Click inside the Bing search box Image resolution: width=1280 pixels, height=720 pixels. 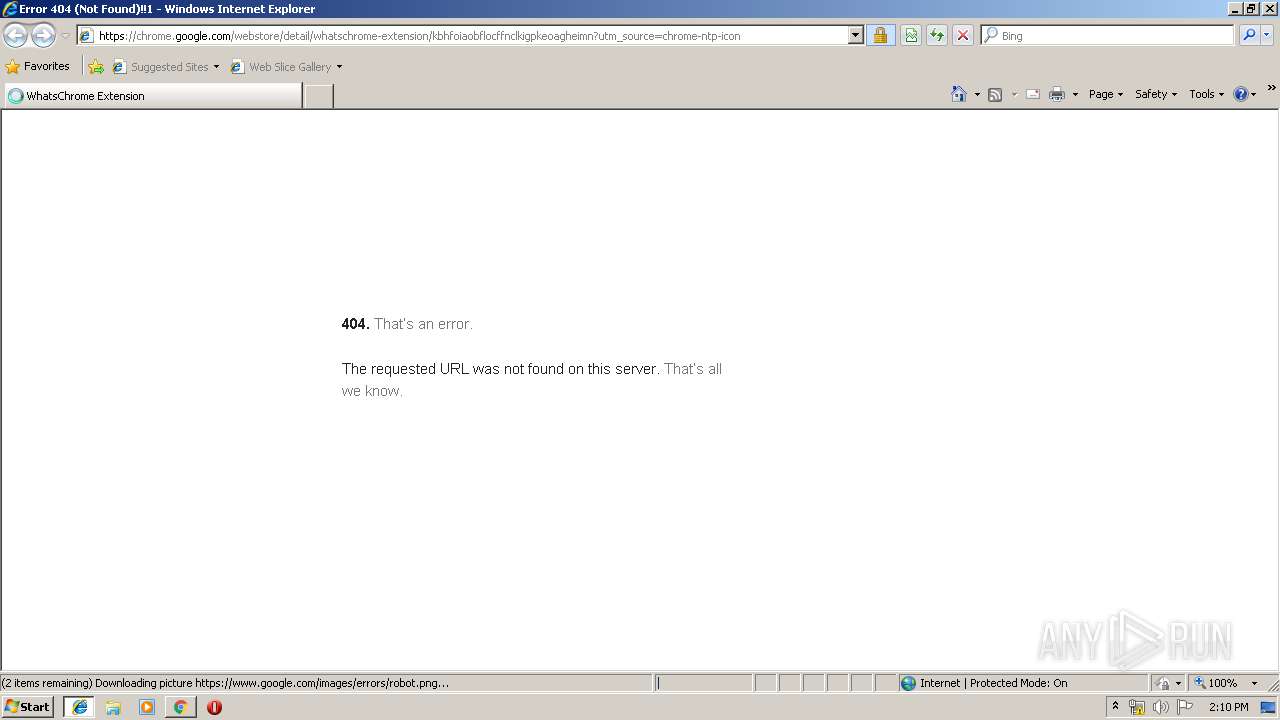pos(1115,36)
